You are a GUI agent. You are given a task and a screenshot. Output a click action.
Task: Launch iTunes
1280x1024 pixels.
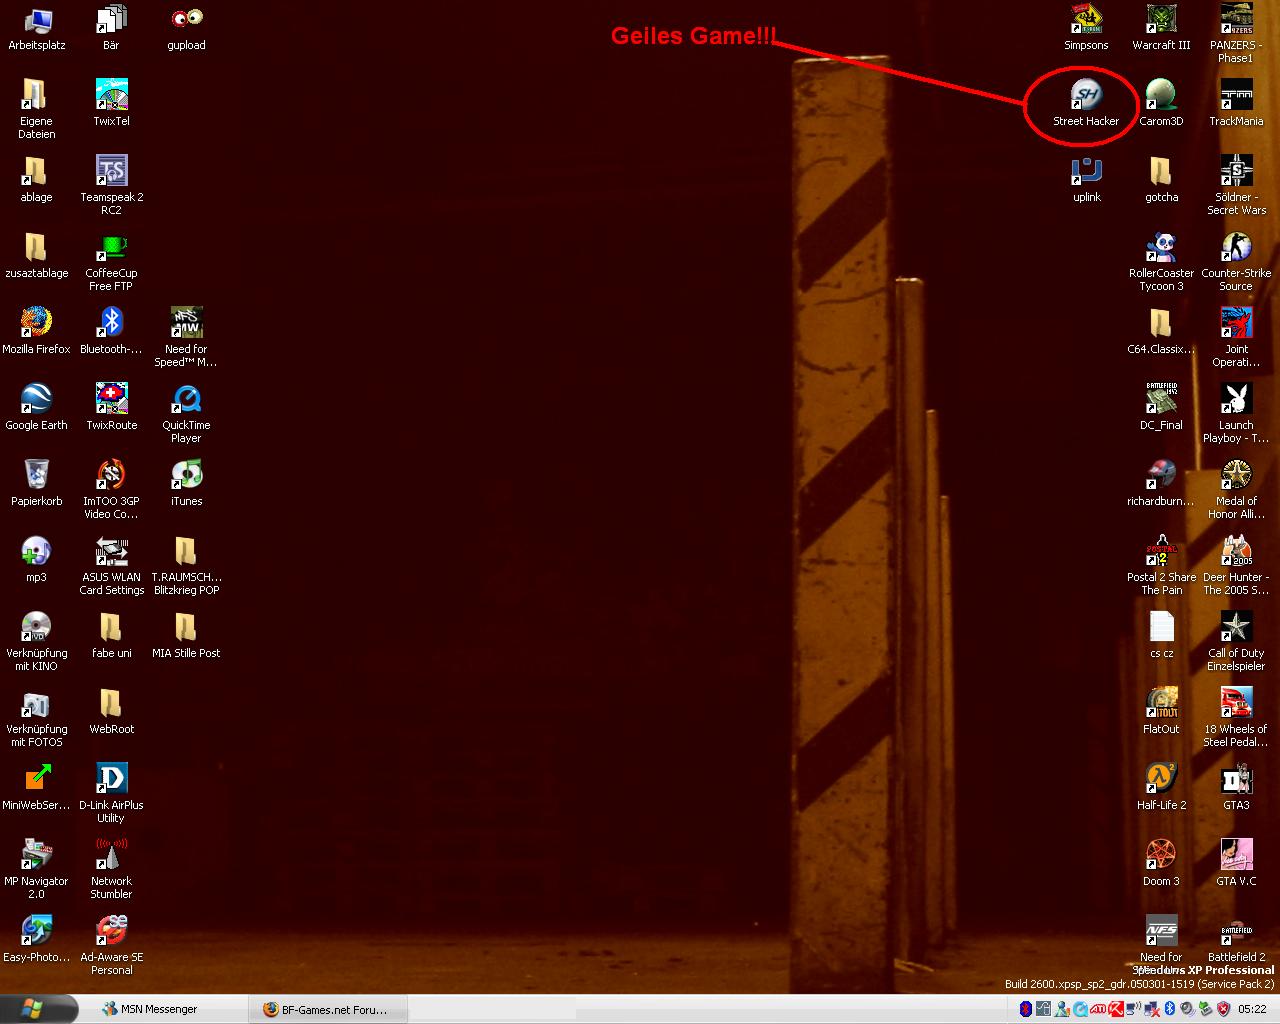tap(186, 483)
